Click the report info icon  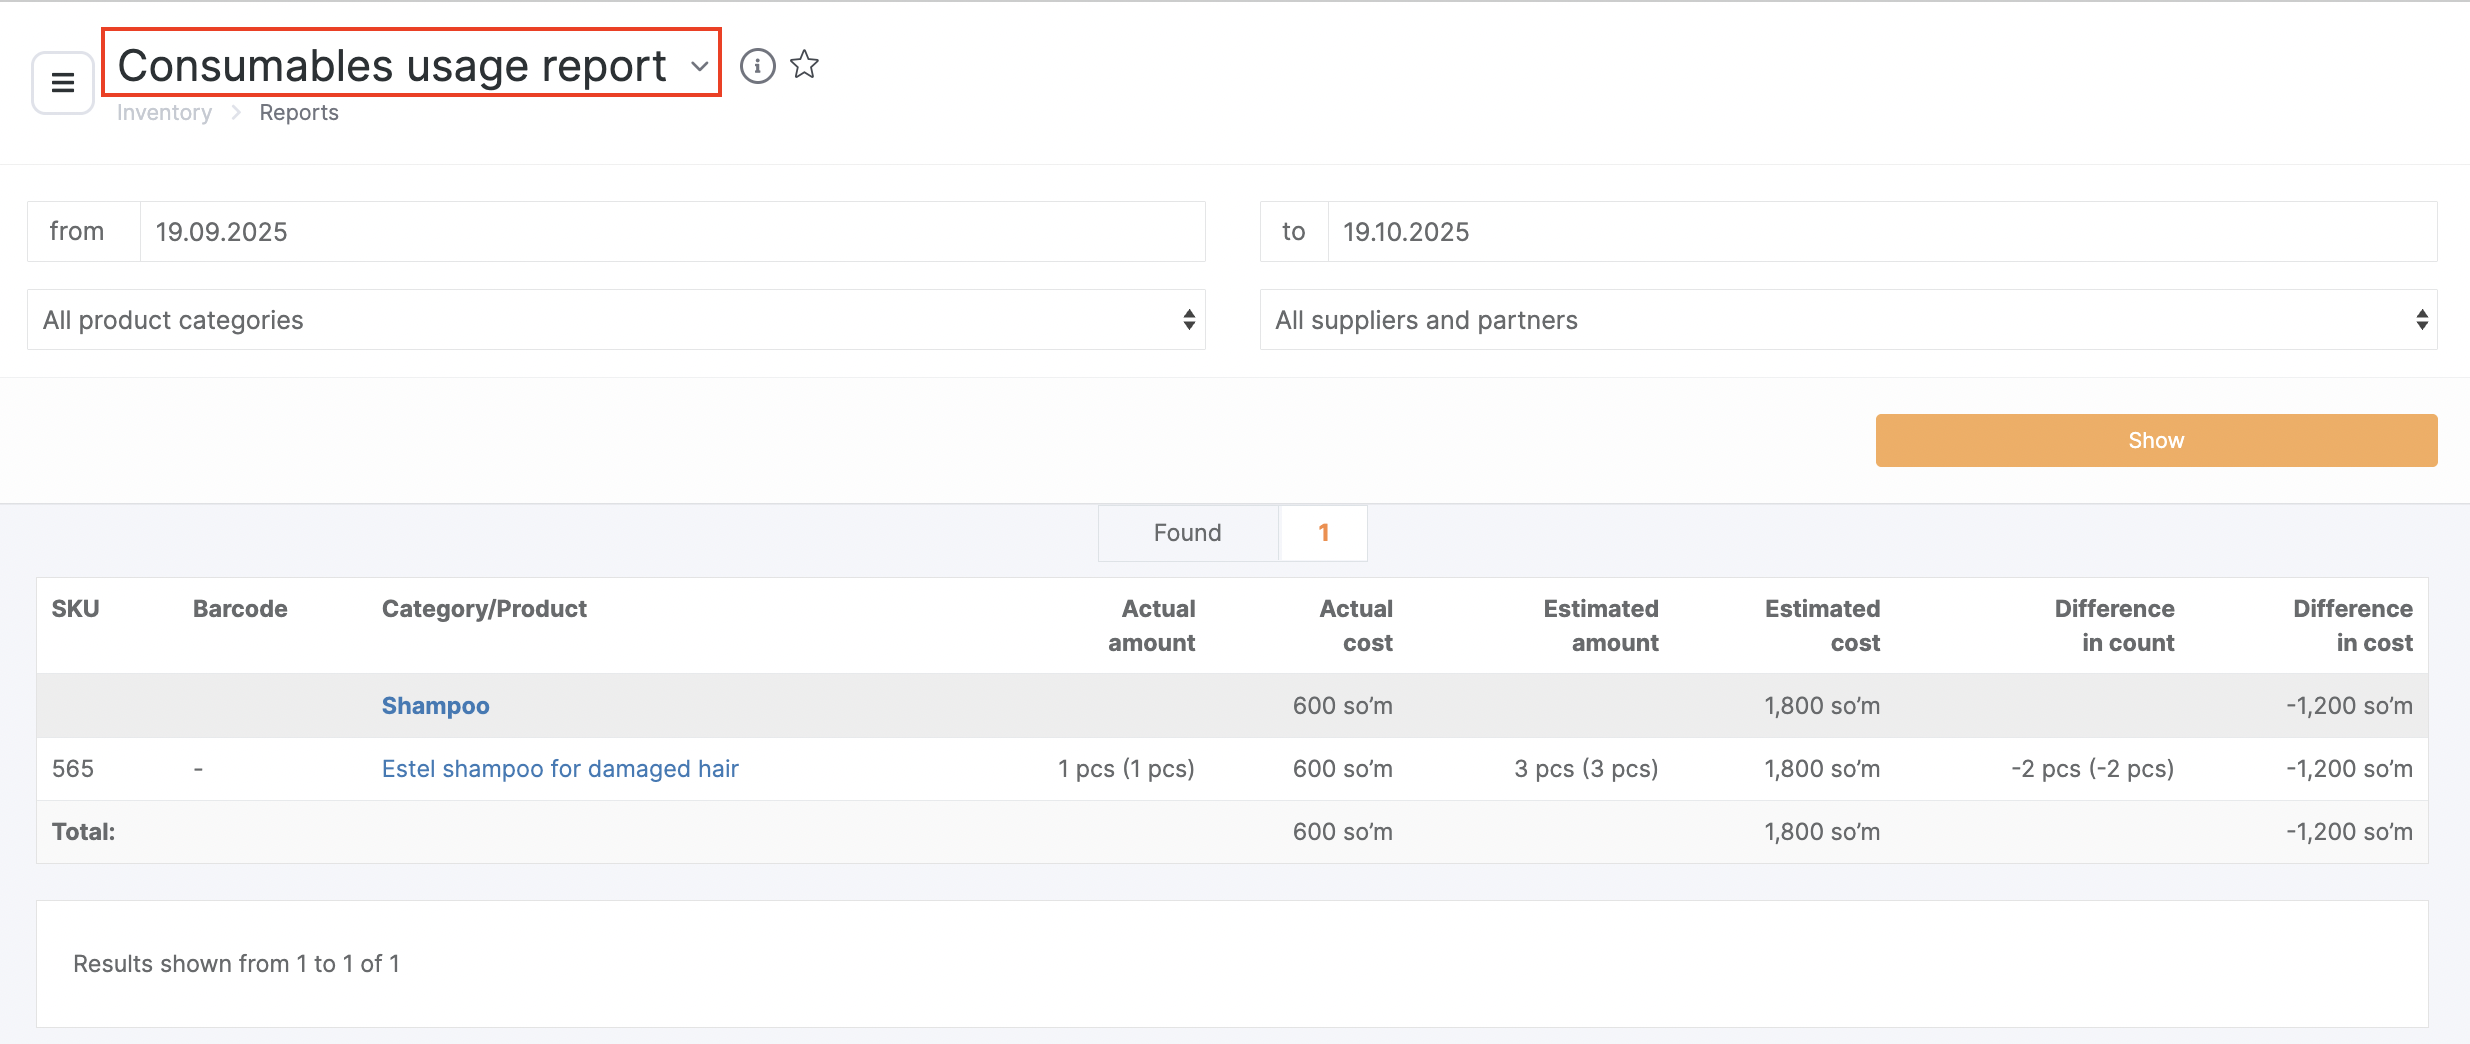tap(757, 66)
